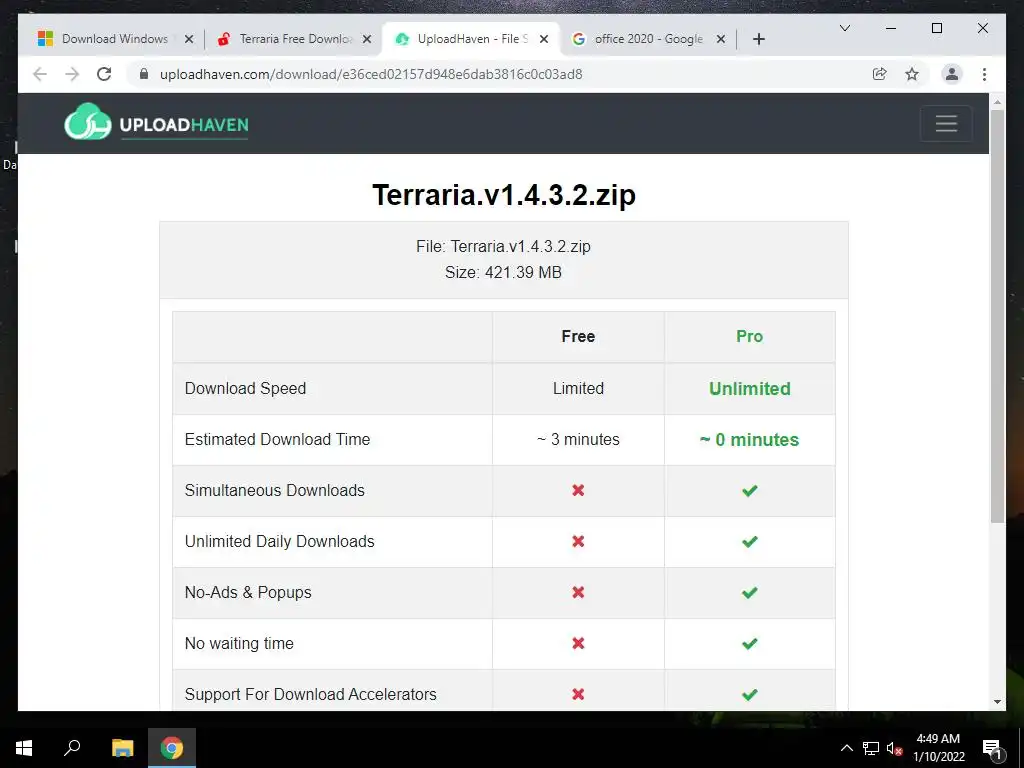Open the tab search dropdown arrow
The width and height of the screenshot is (1024, 768).
844,28
